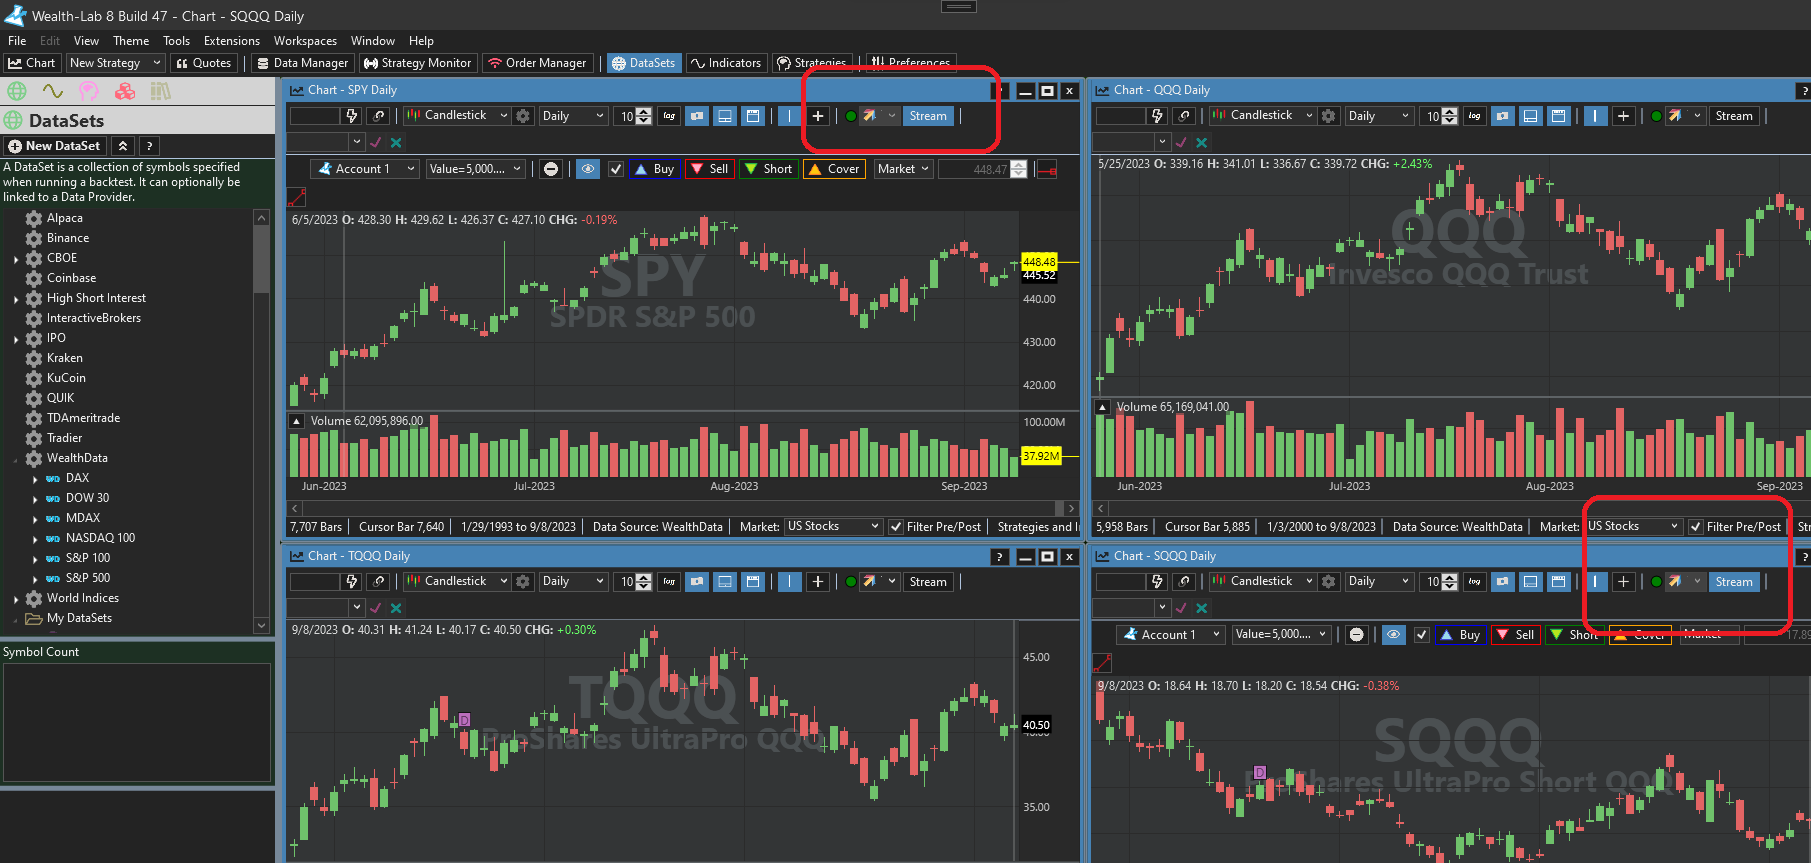1811x863 pixels.
Task: Toggle Filter Pre/Post checkbox in SPY status bar
Action: [x=897, y=527]
